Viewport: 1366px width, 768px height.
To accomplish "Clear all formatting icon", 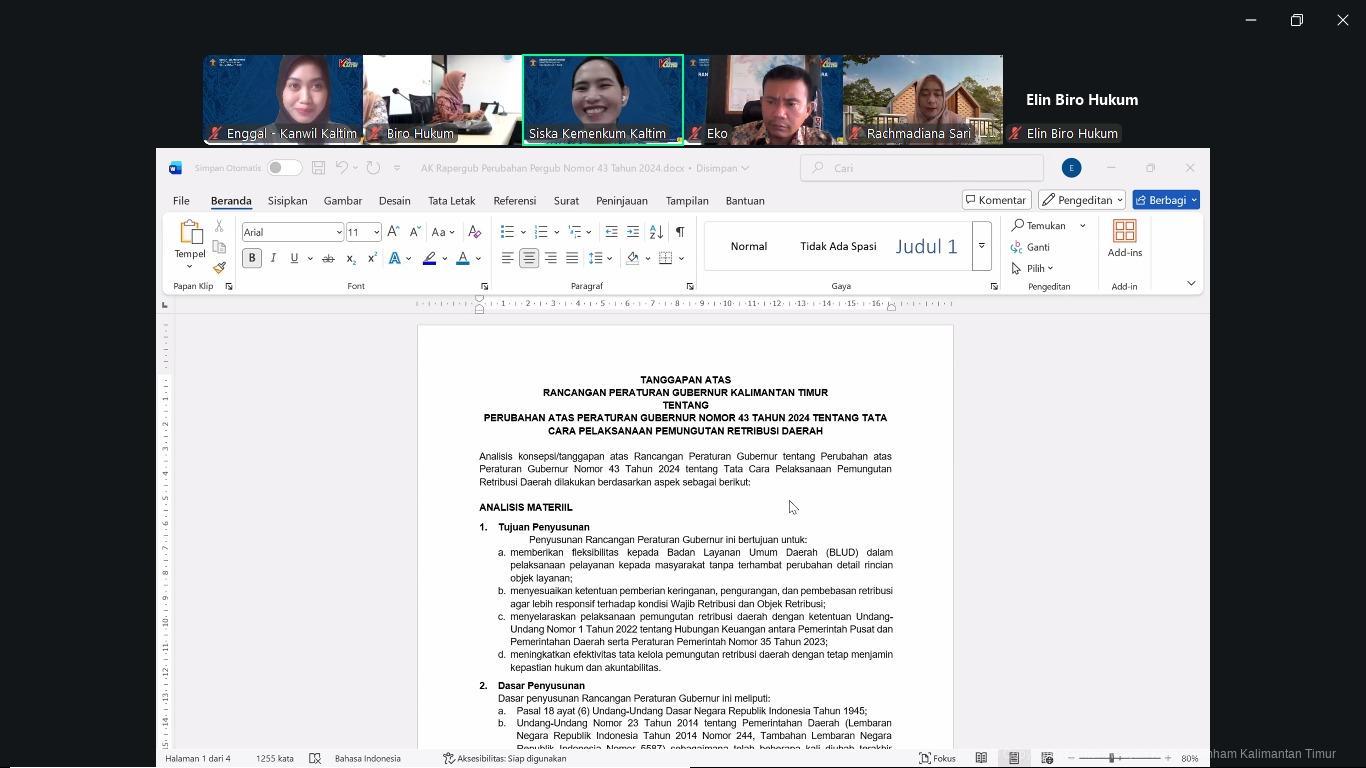I will [x=474, y=232].
